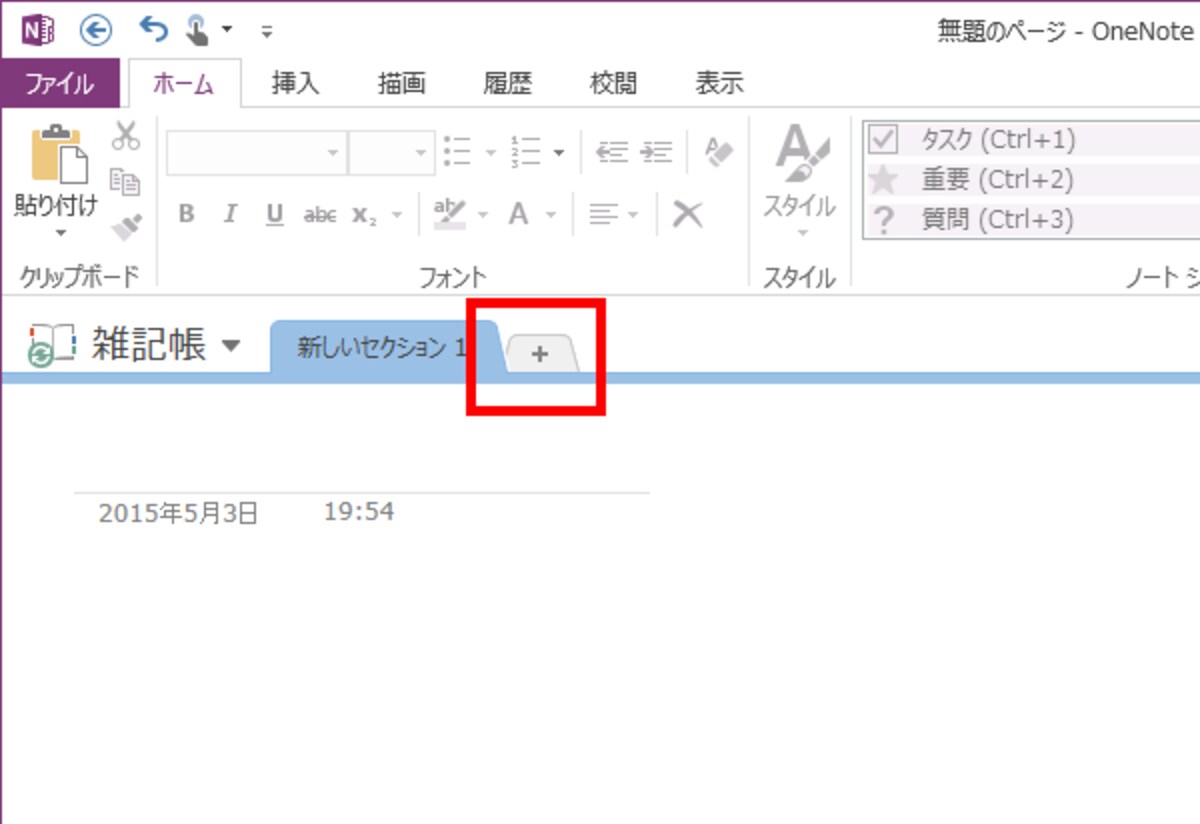The image size is (1200, 824).
Task: Select the Format Painter brush
Action: (x=125, y=227)
